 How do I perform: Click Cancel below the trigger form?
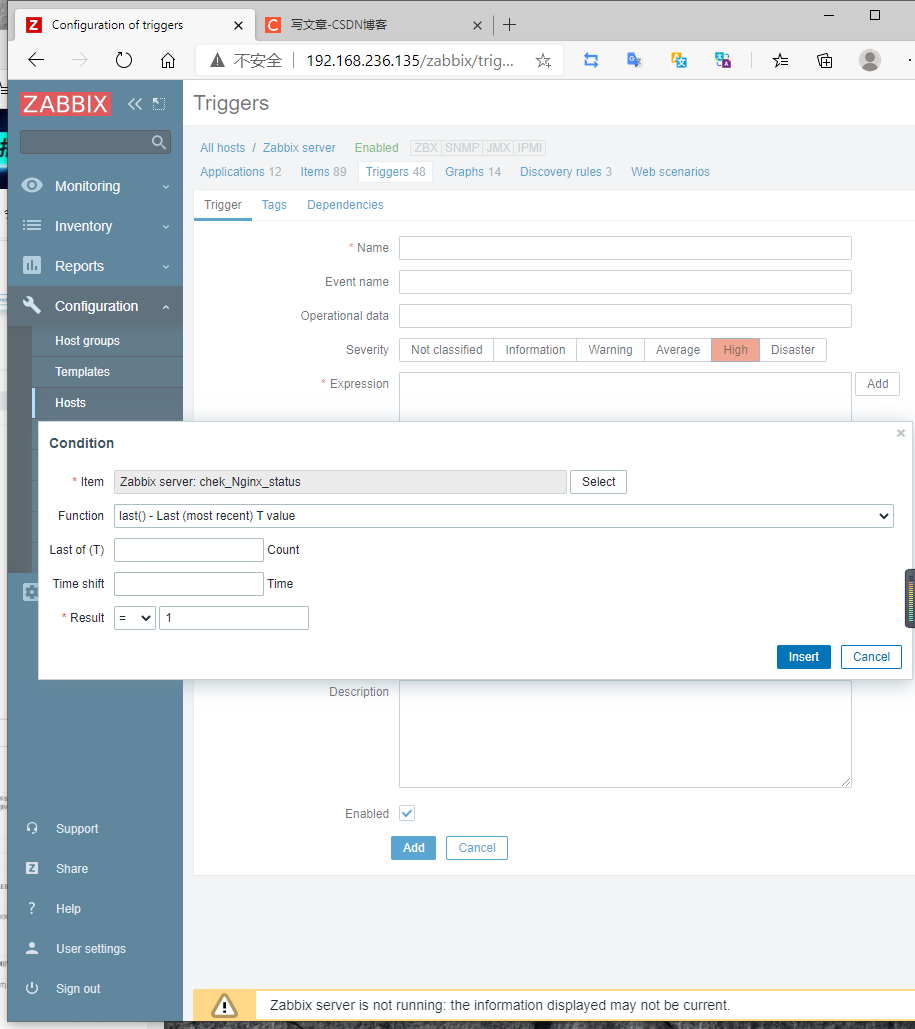point(477,848)
